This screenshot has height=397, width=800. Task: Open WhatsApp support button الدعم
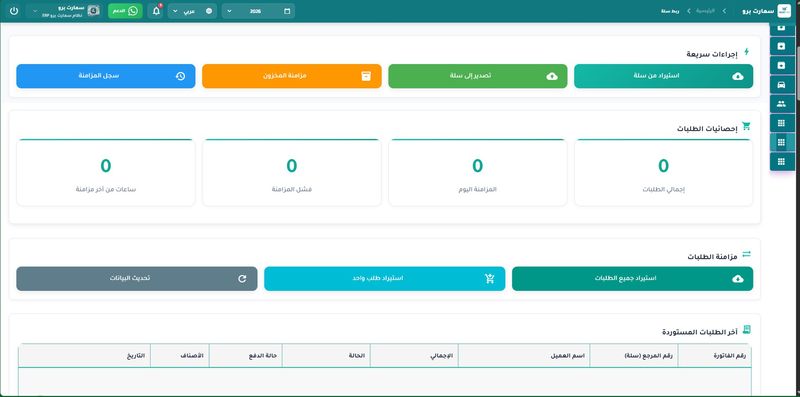pyautogui.click(x=126, y=11)
